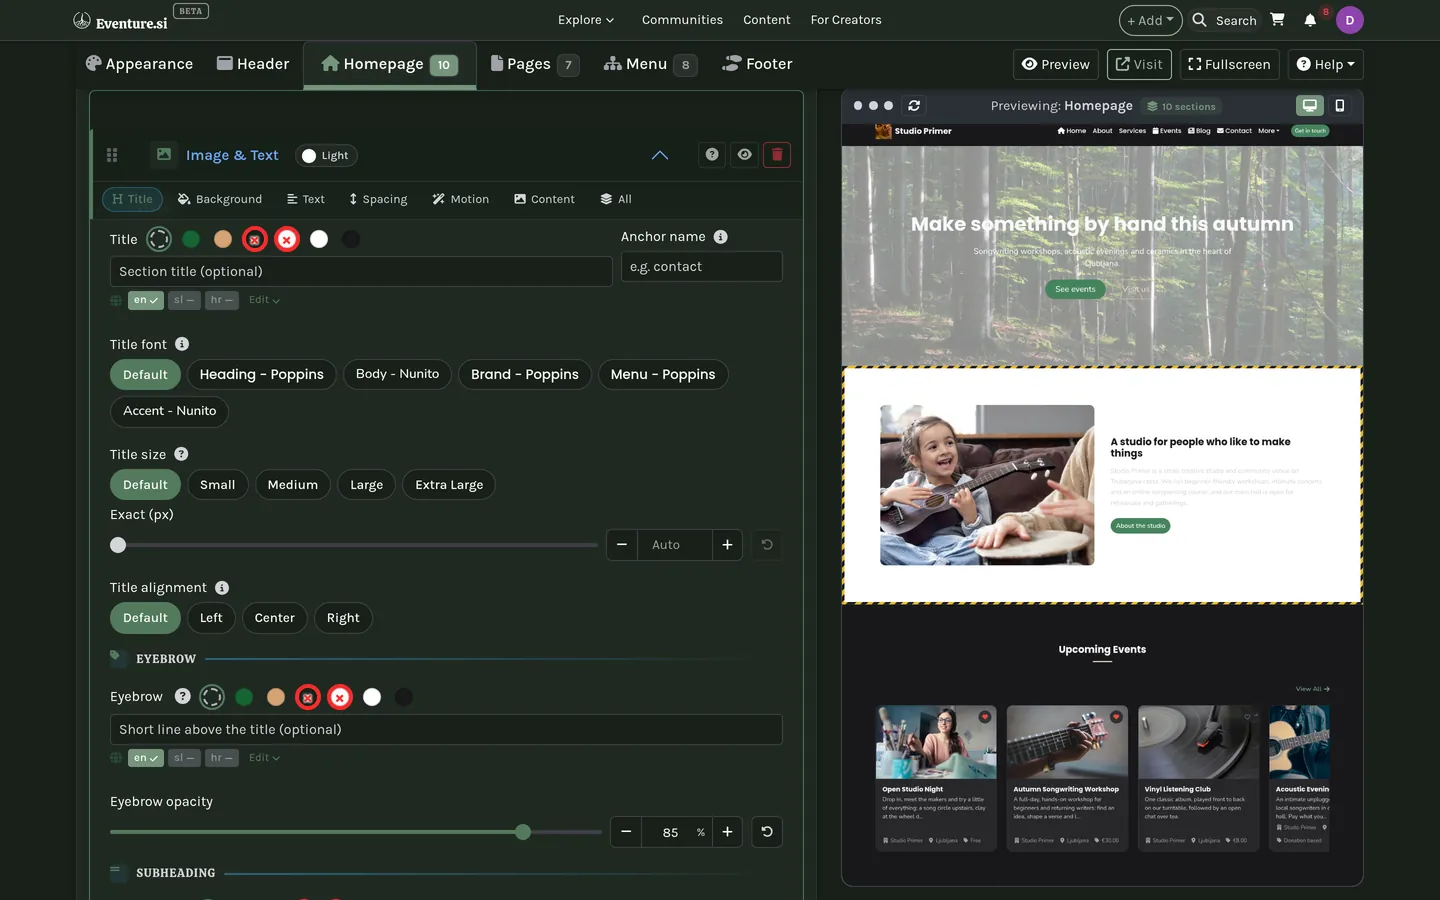Pick the tan eyebrow color swatch

[x=276, y=697]
